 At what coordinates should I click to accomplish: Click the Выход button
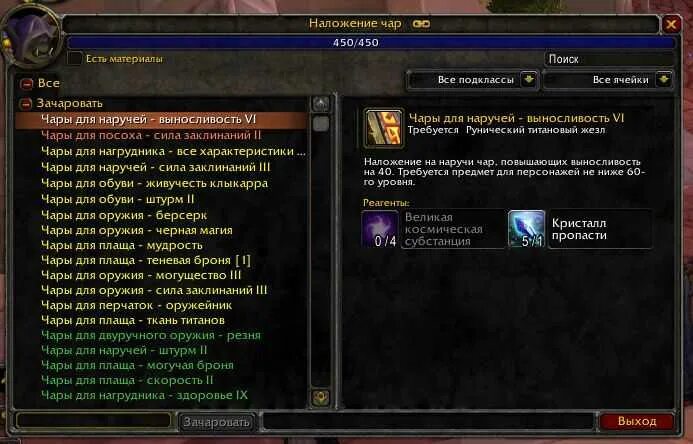[x=637, y=421]
